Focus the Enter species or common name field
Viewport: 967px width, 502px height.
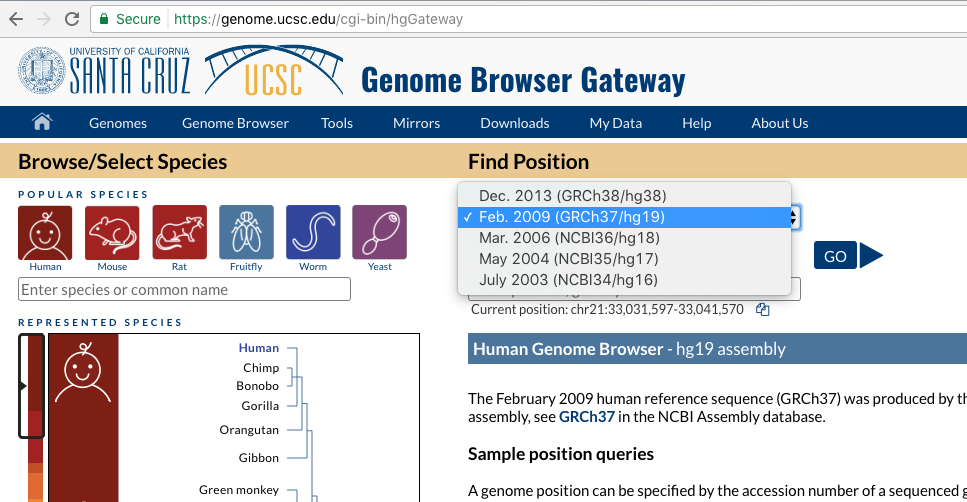(184, 289)
